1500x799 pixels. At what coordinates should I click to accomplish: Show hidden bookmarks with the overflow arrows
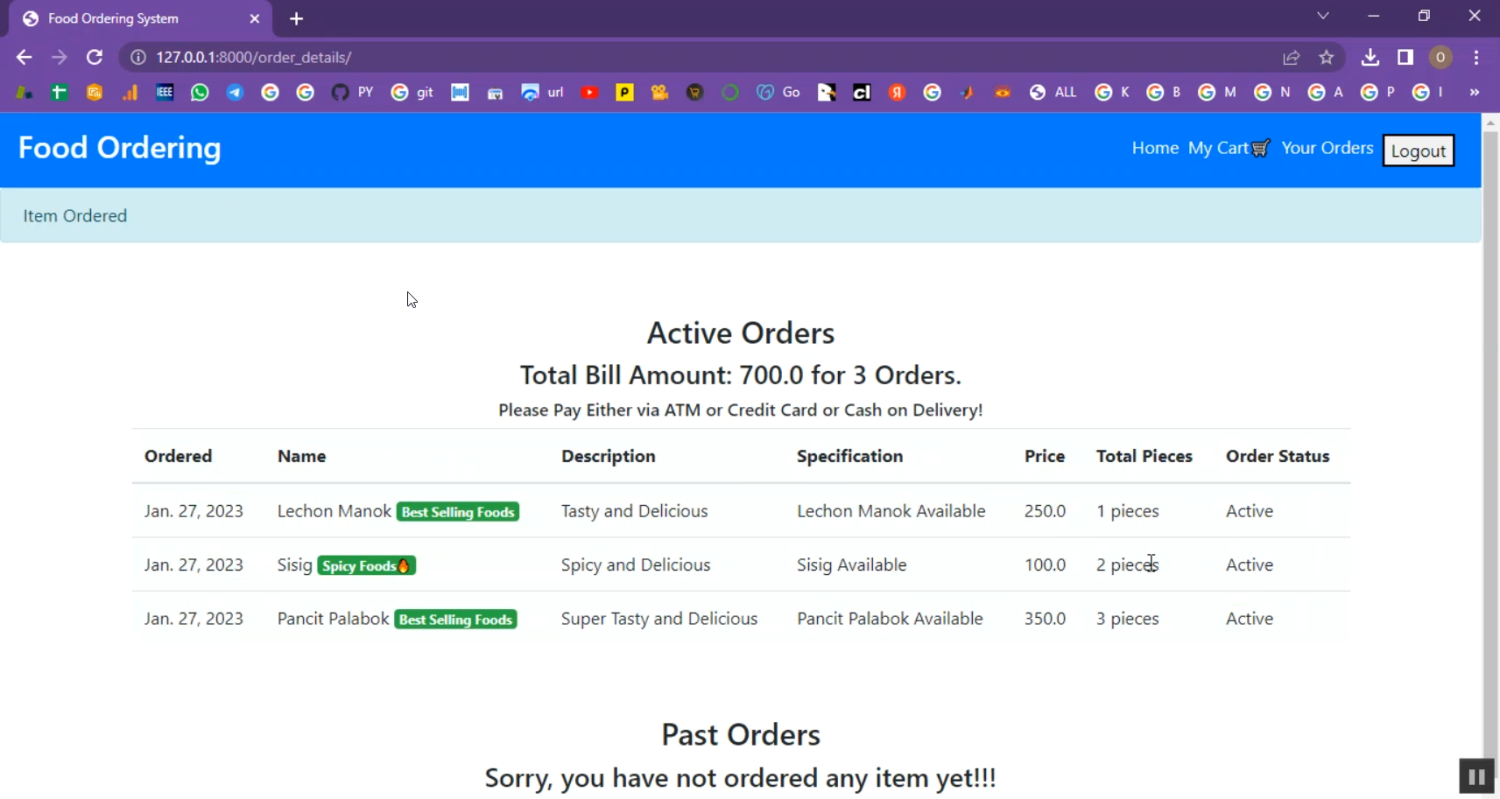pos(1474,92)
